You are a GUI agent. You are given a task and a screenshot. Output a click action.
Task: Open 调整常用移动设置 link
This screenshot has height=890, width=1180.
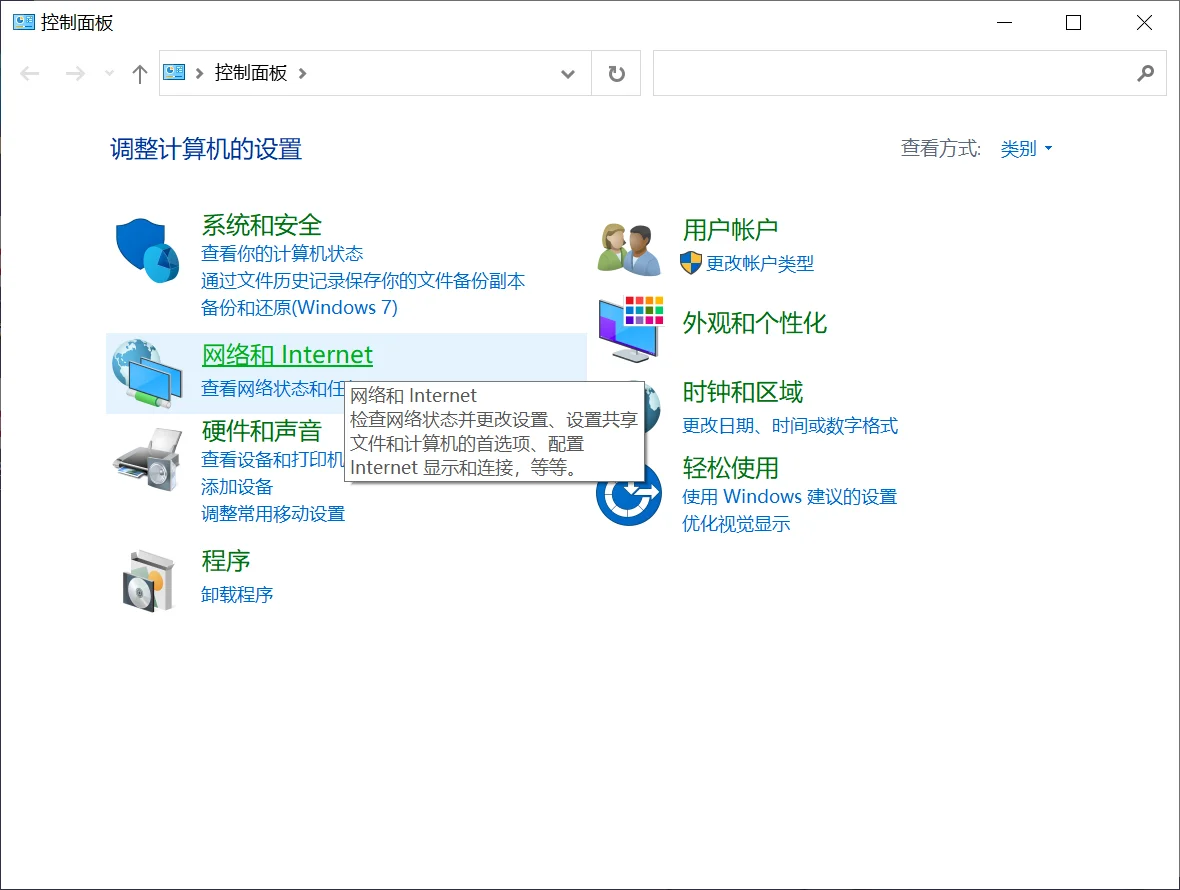273,514
